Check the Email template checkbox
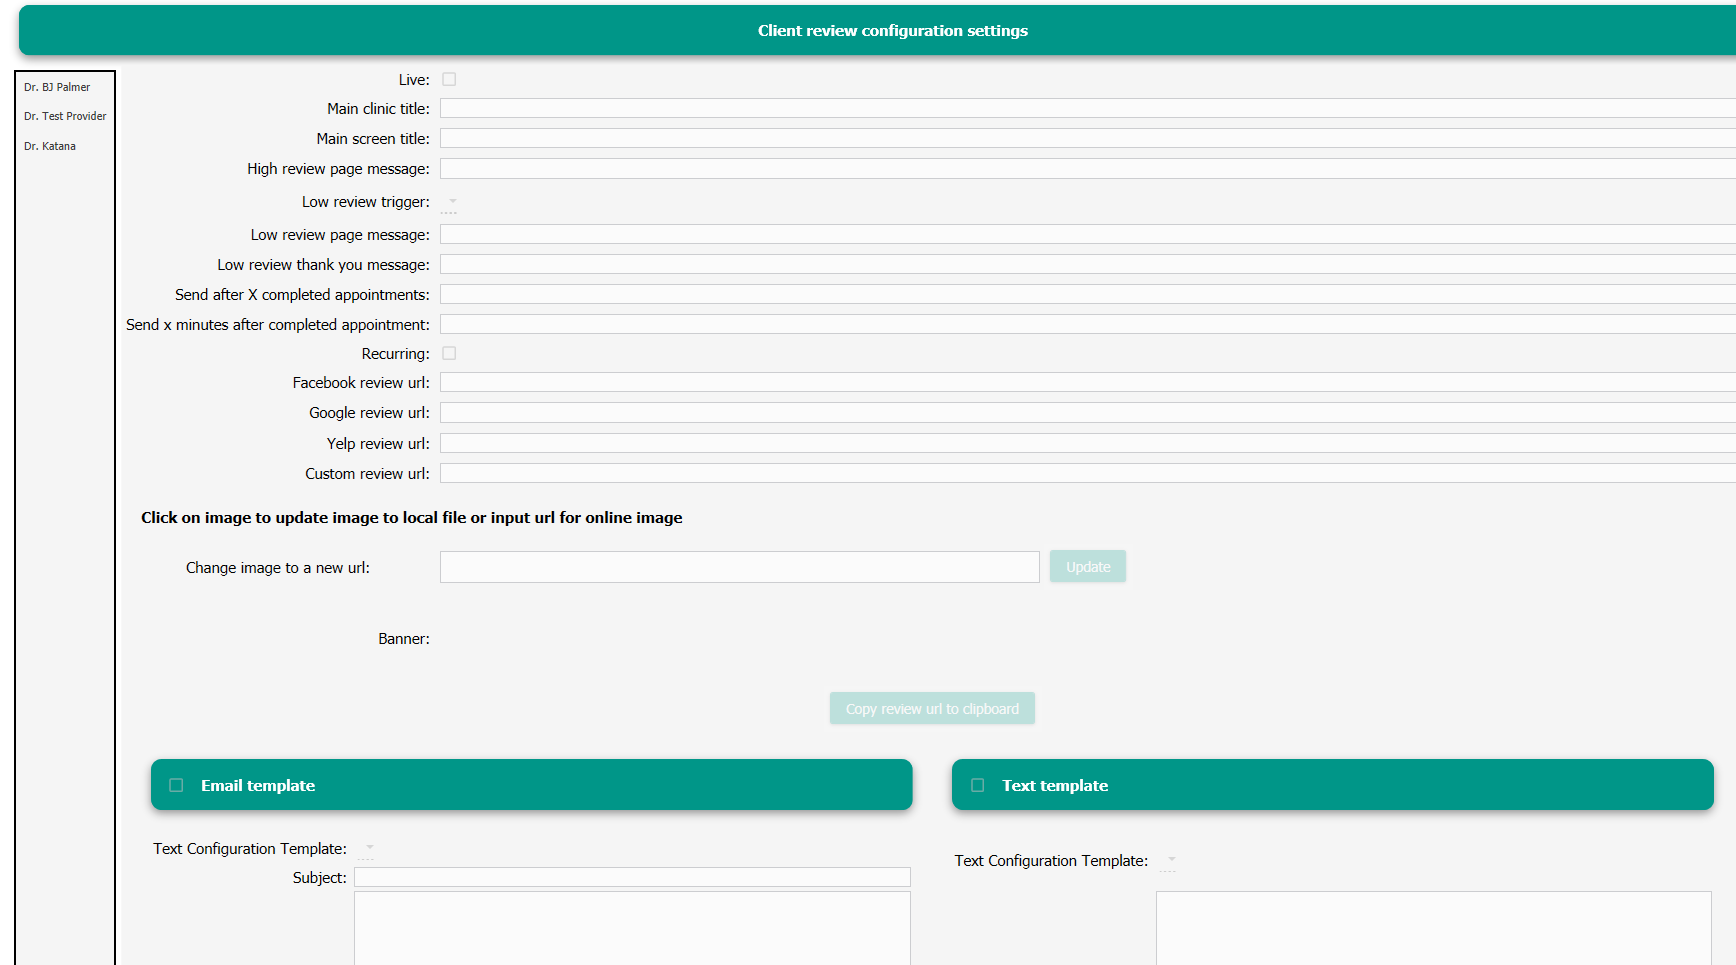This screenshot has height=965, width=1736. [x=176, y=785]
